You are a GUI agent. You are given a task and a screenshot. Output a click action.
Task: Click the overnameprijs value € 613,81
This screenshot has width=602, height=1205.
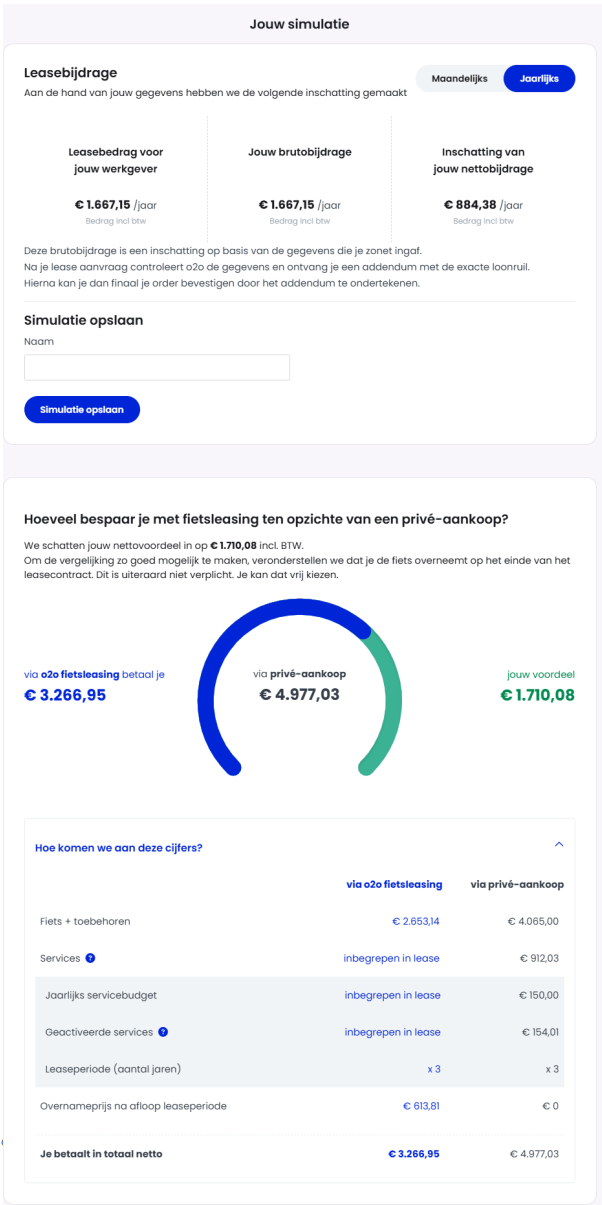(420, 1106)
